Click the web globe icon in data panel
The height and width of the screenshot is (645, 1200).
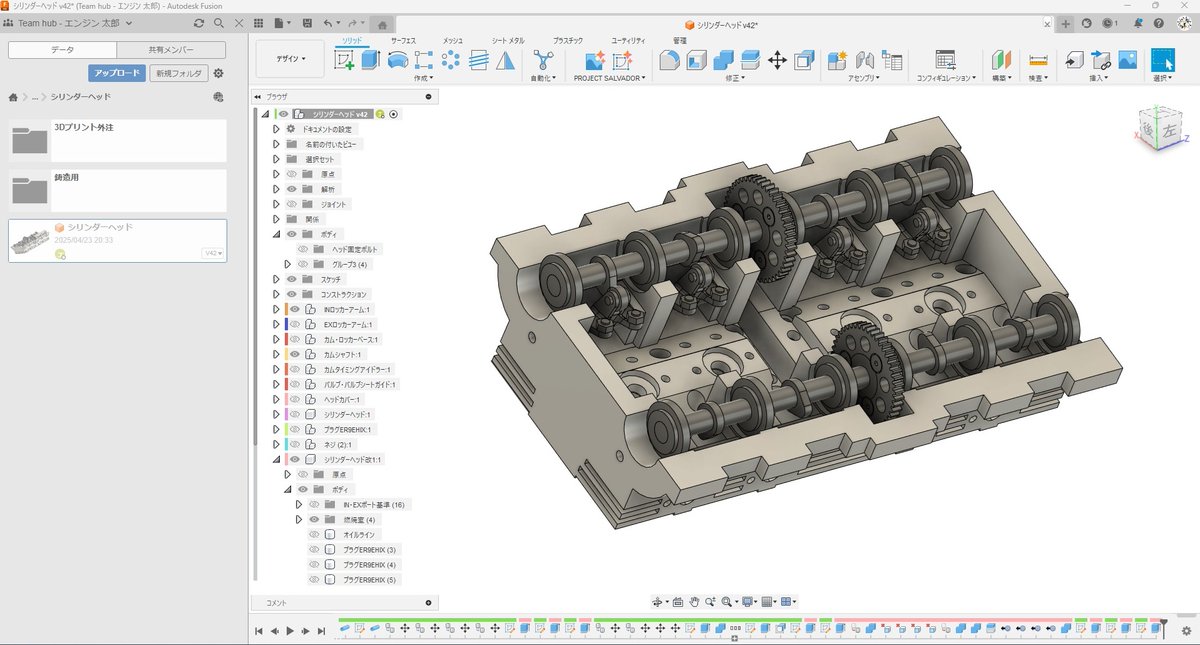tap(218, 97)
